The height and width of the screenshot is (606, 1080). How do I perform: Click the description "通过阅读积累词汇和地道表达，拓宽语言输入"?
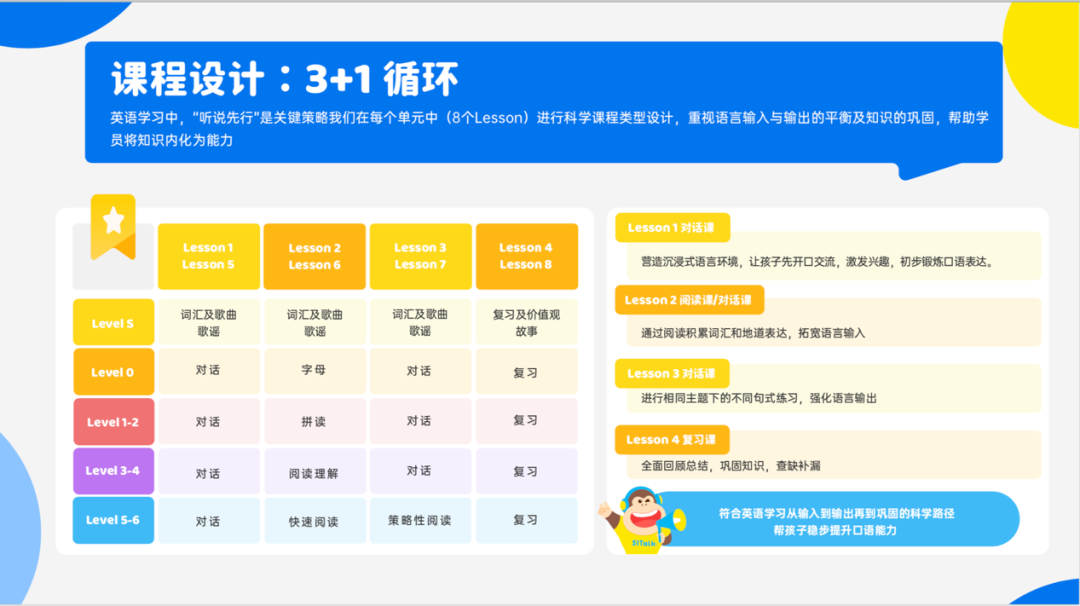tap(753, 333)
